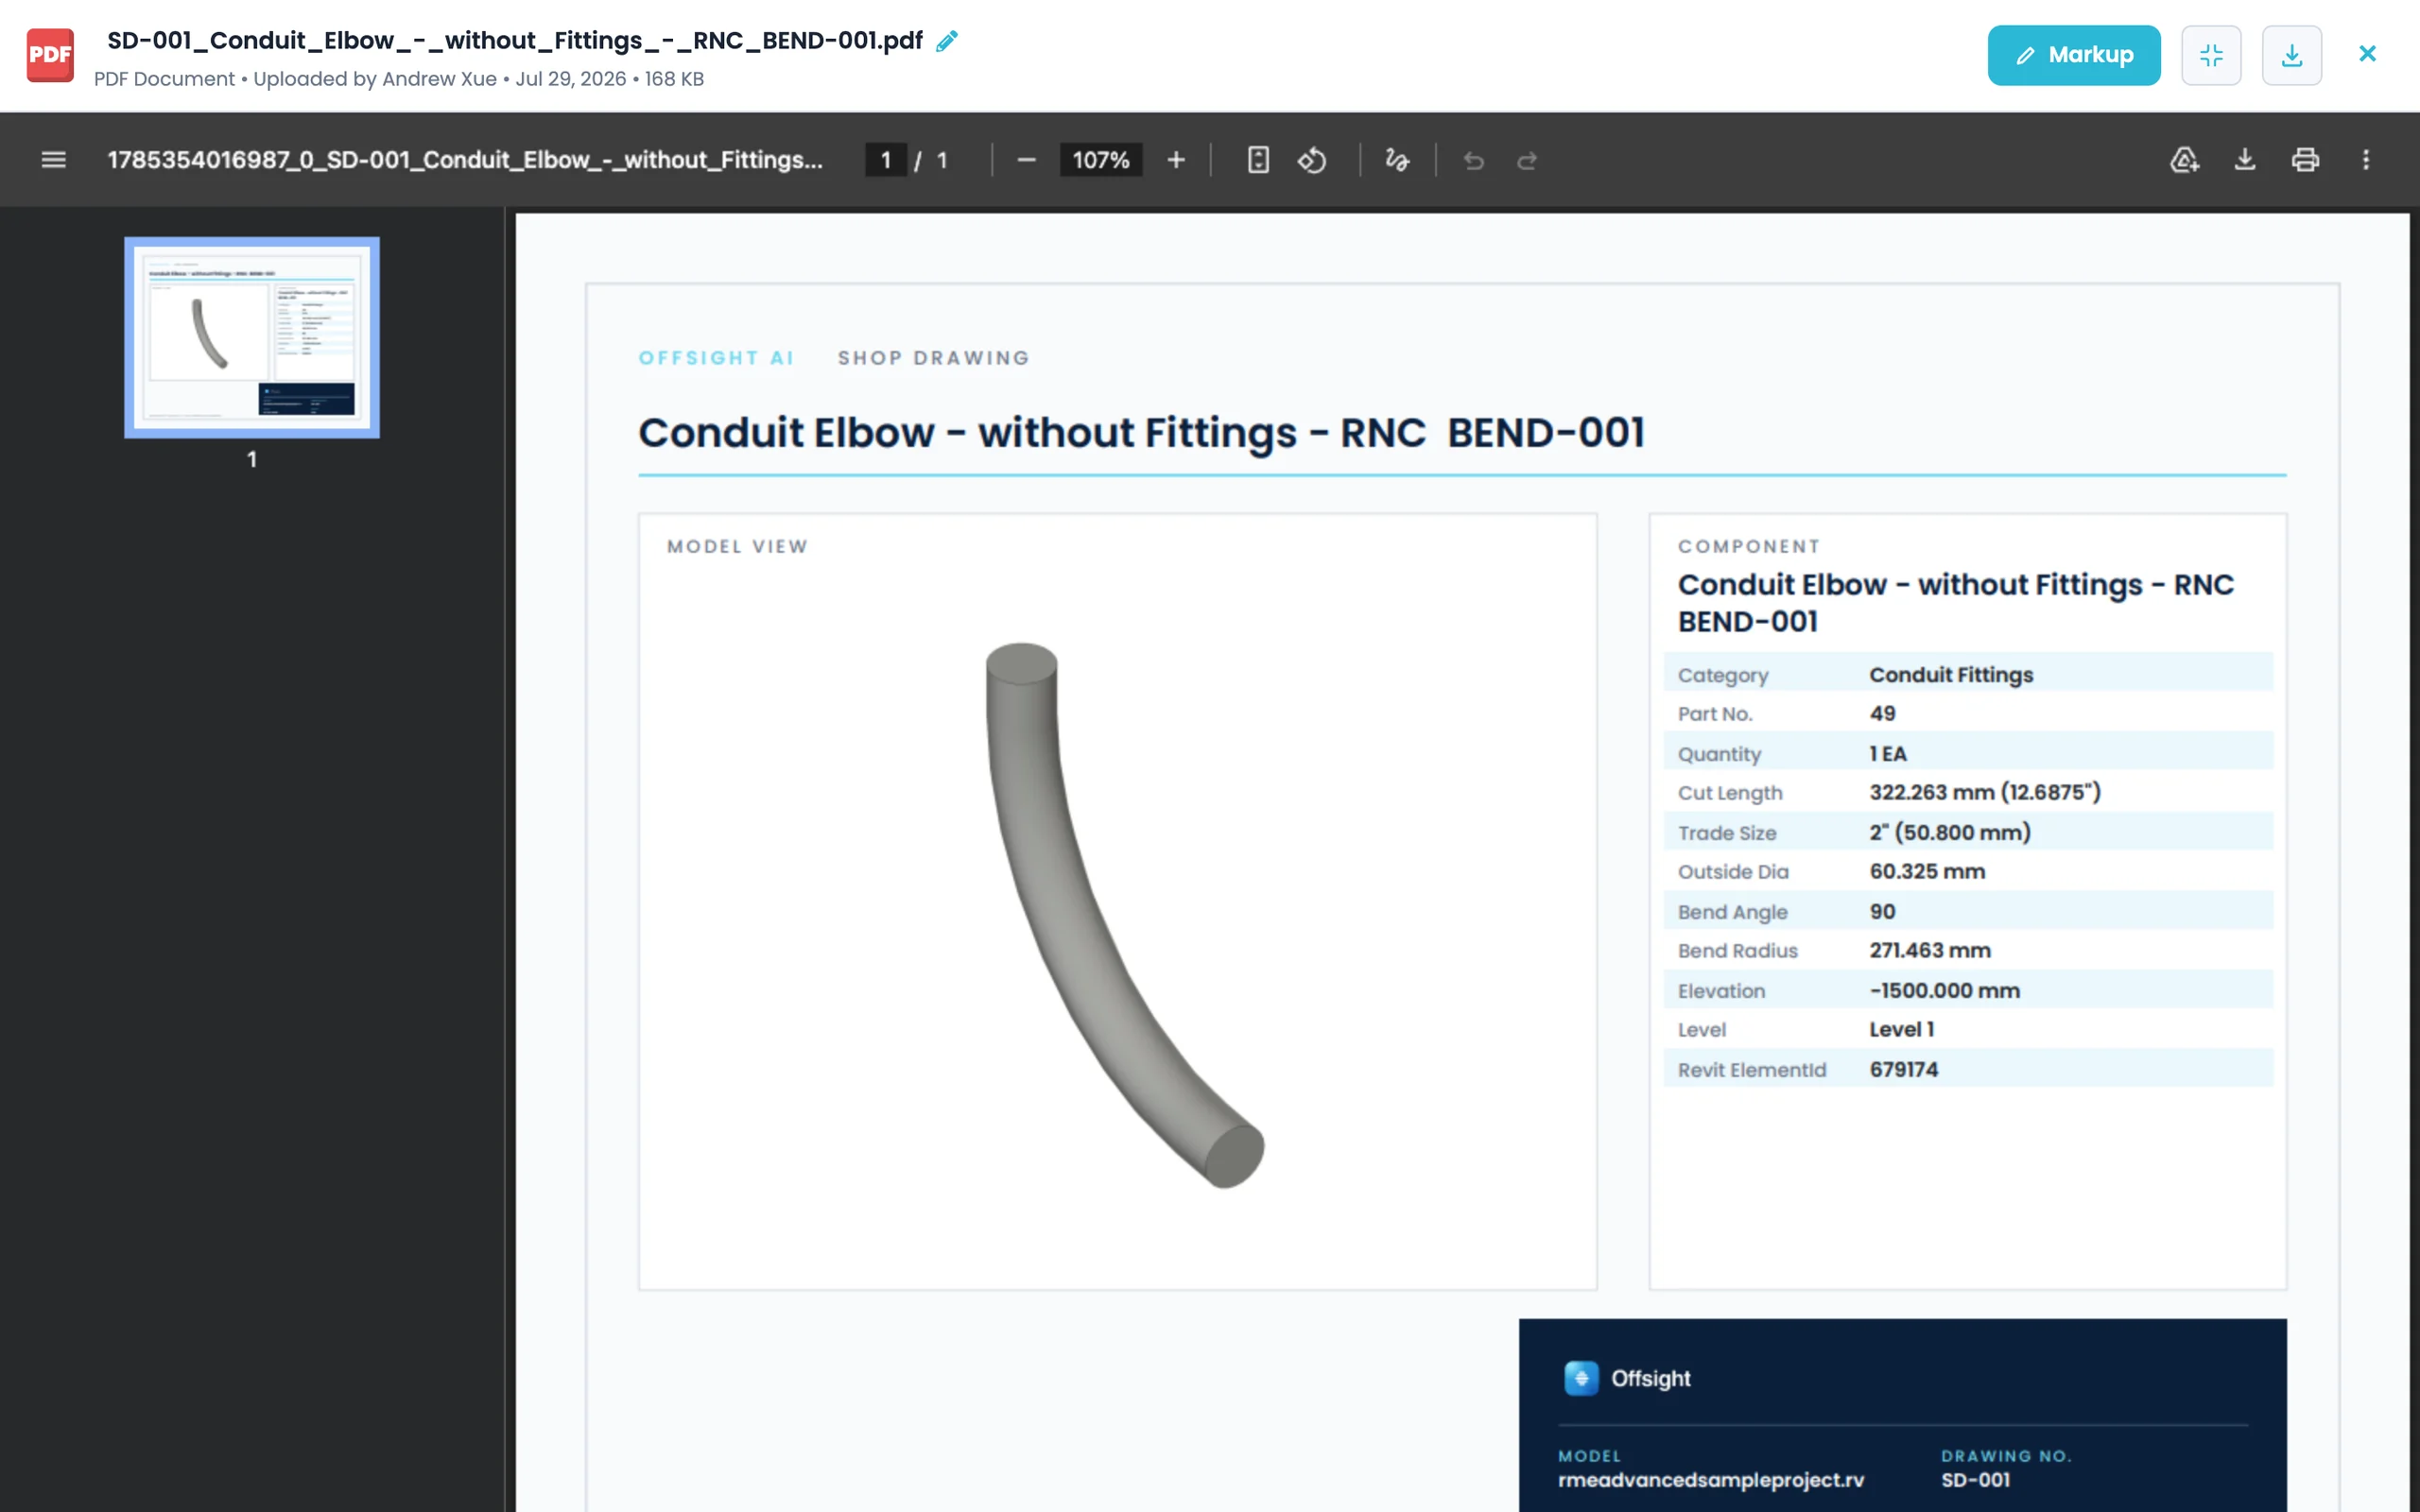The height and width of the screenshot is (1512, 2420).
Task: Close the document preview
Action: [2367, 54]
